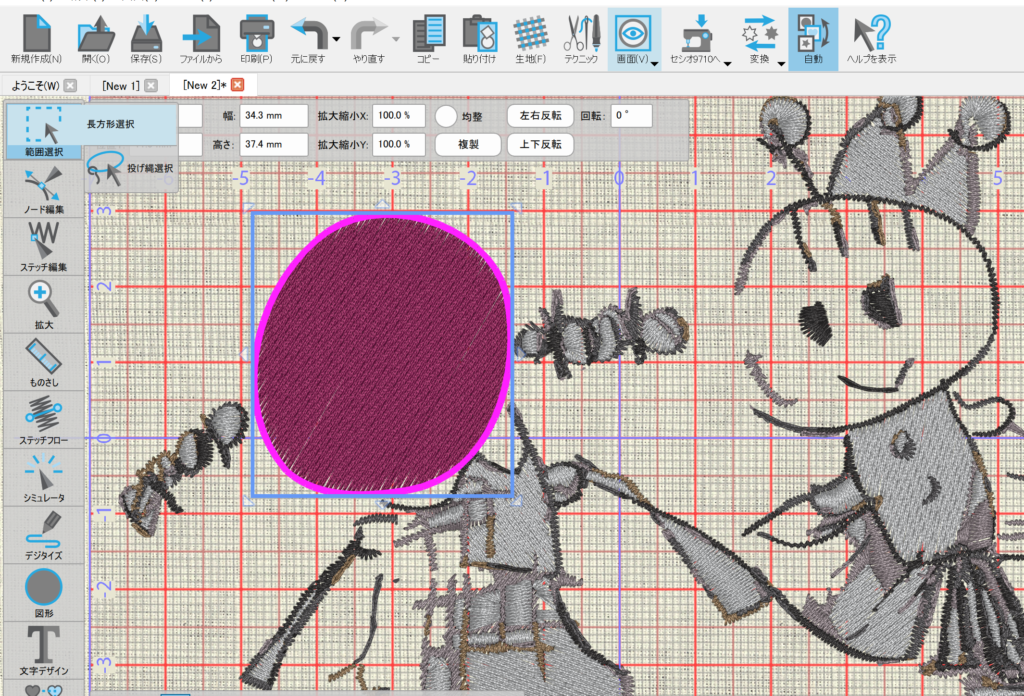Choose the 投げ縄選択 lasso selection option
Image resolution: width=1024 pixels, height=696 pixels.
(130, 169)
